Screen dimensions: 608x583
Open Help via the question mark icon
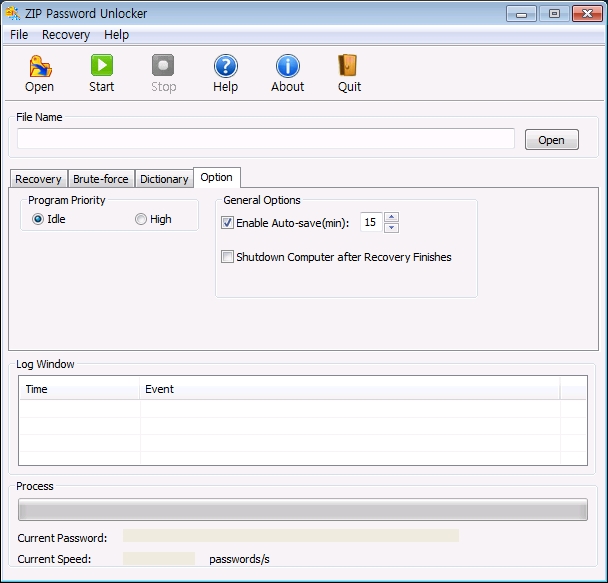coord(226,67)
